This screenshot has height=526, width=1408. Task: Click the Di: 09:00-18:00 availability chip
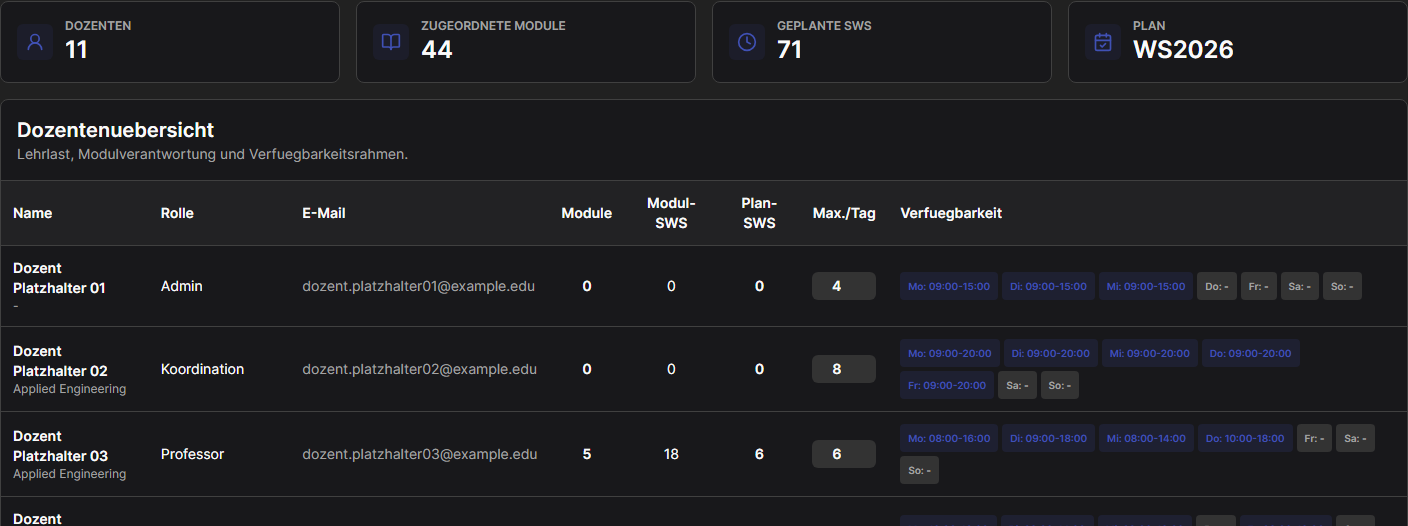[1048, 438]
